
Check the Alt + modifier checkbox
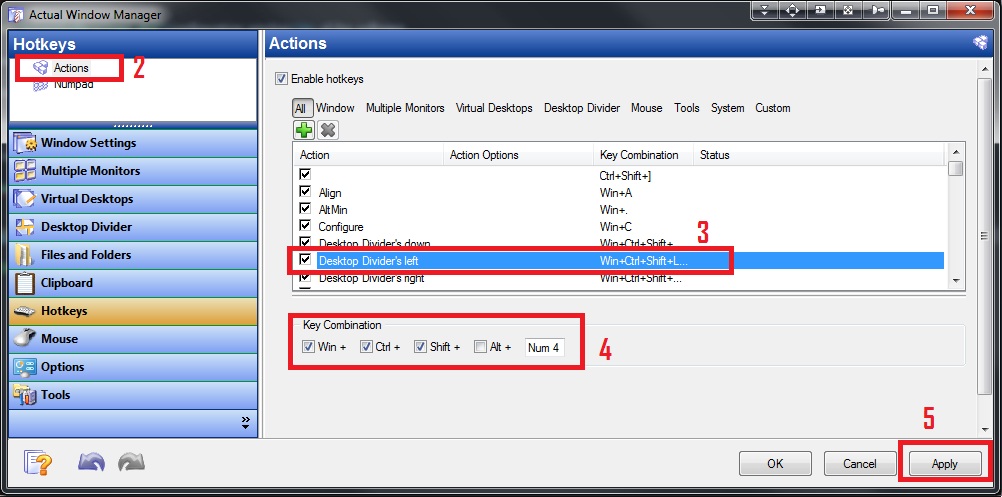(x=481, y=347)
